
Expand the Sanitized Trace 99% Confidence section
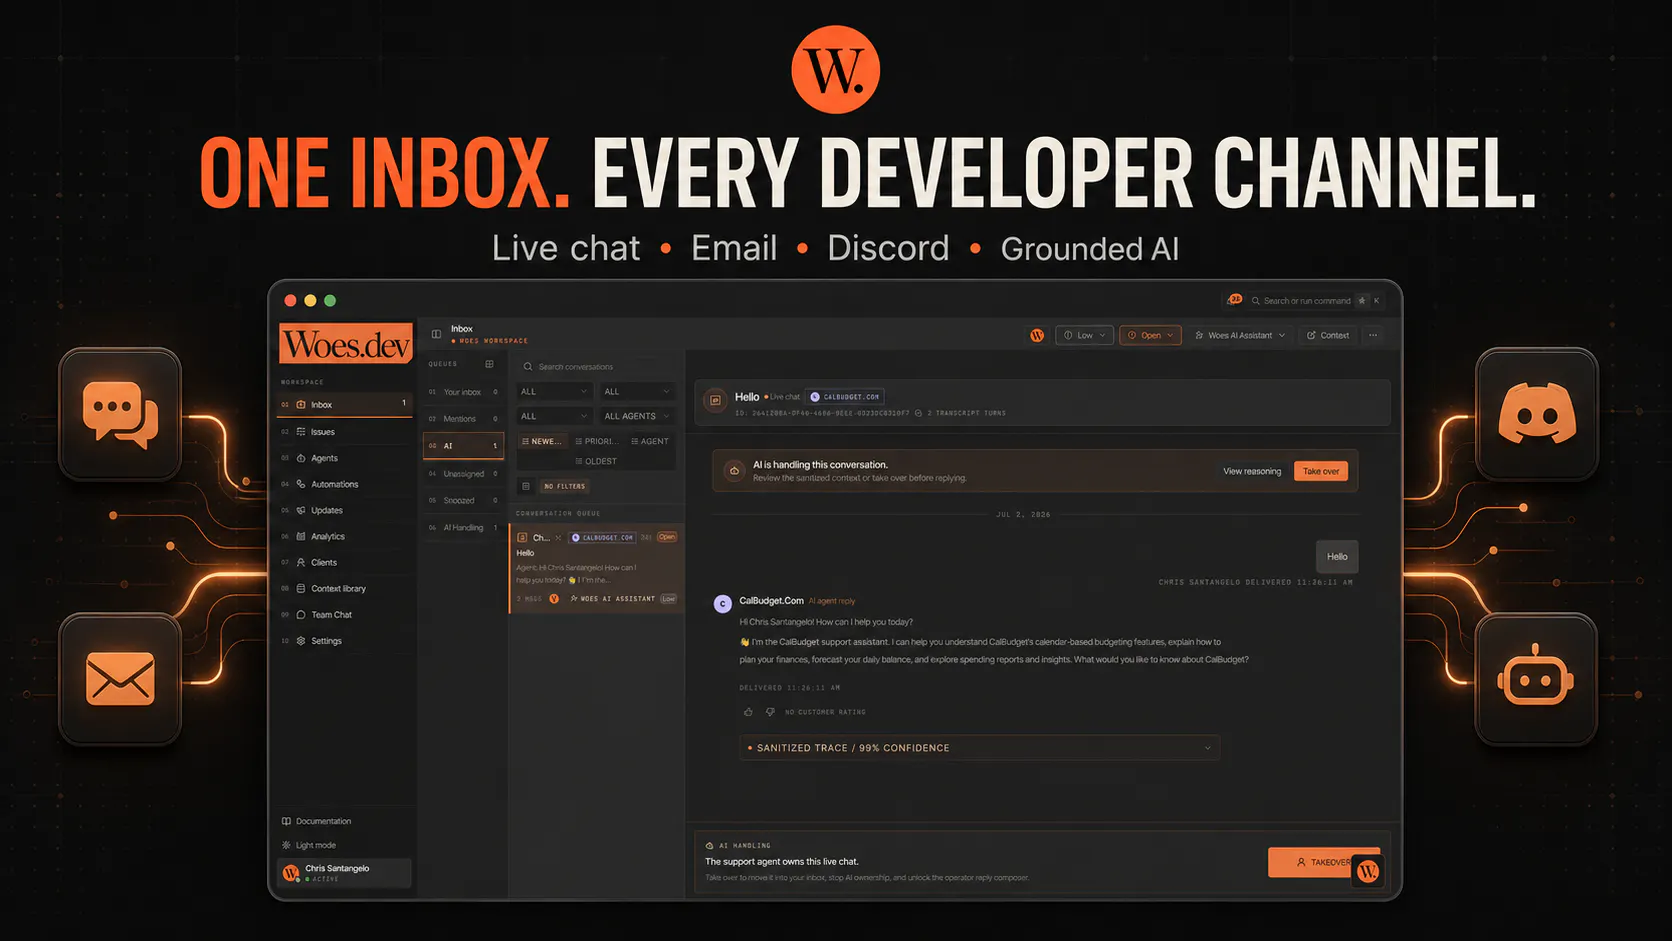pyautogui.click(x=979, y=748)
